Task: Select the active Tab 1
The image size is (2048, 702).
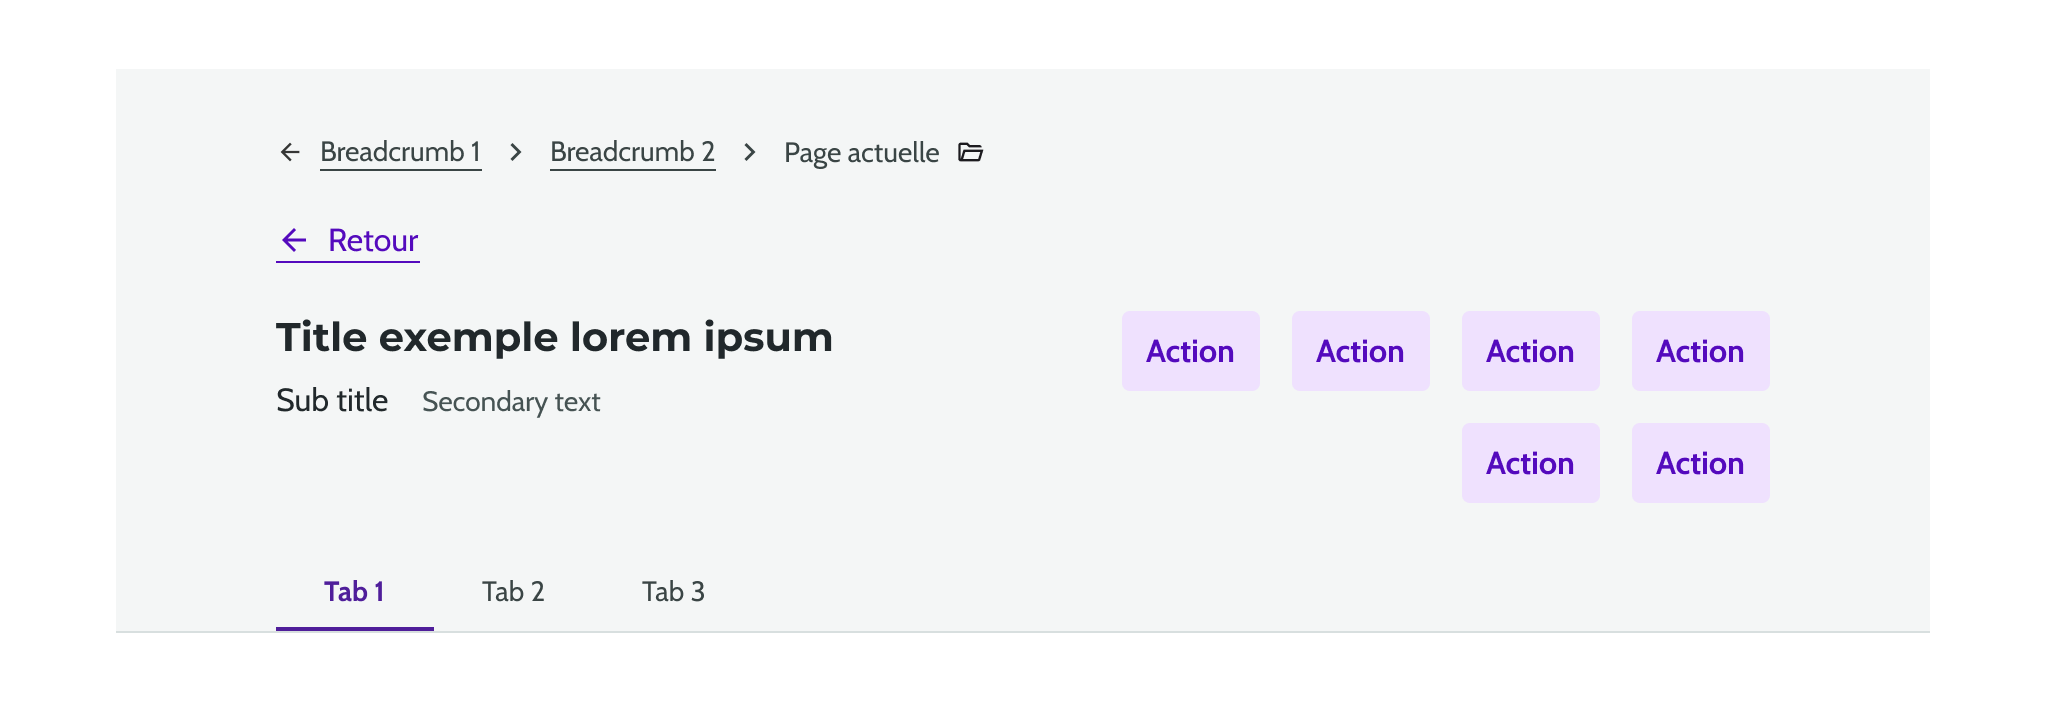Action: [354, 591]
